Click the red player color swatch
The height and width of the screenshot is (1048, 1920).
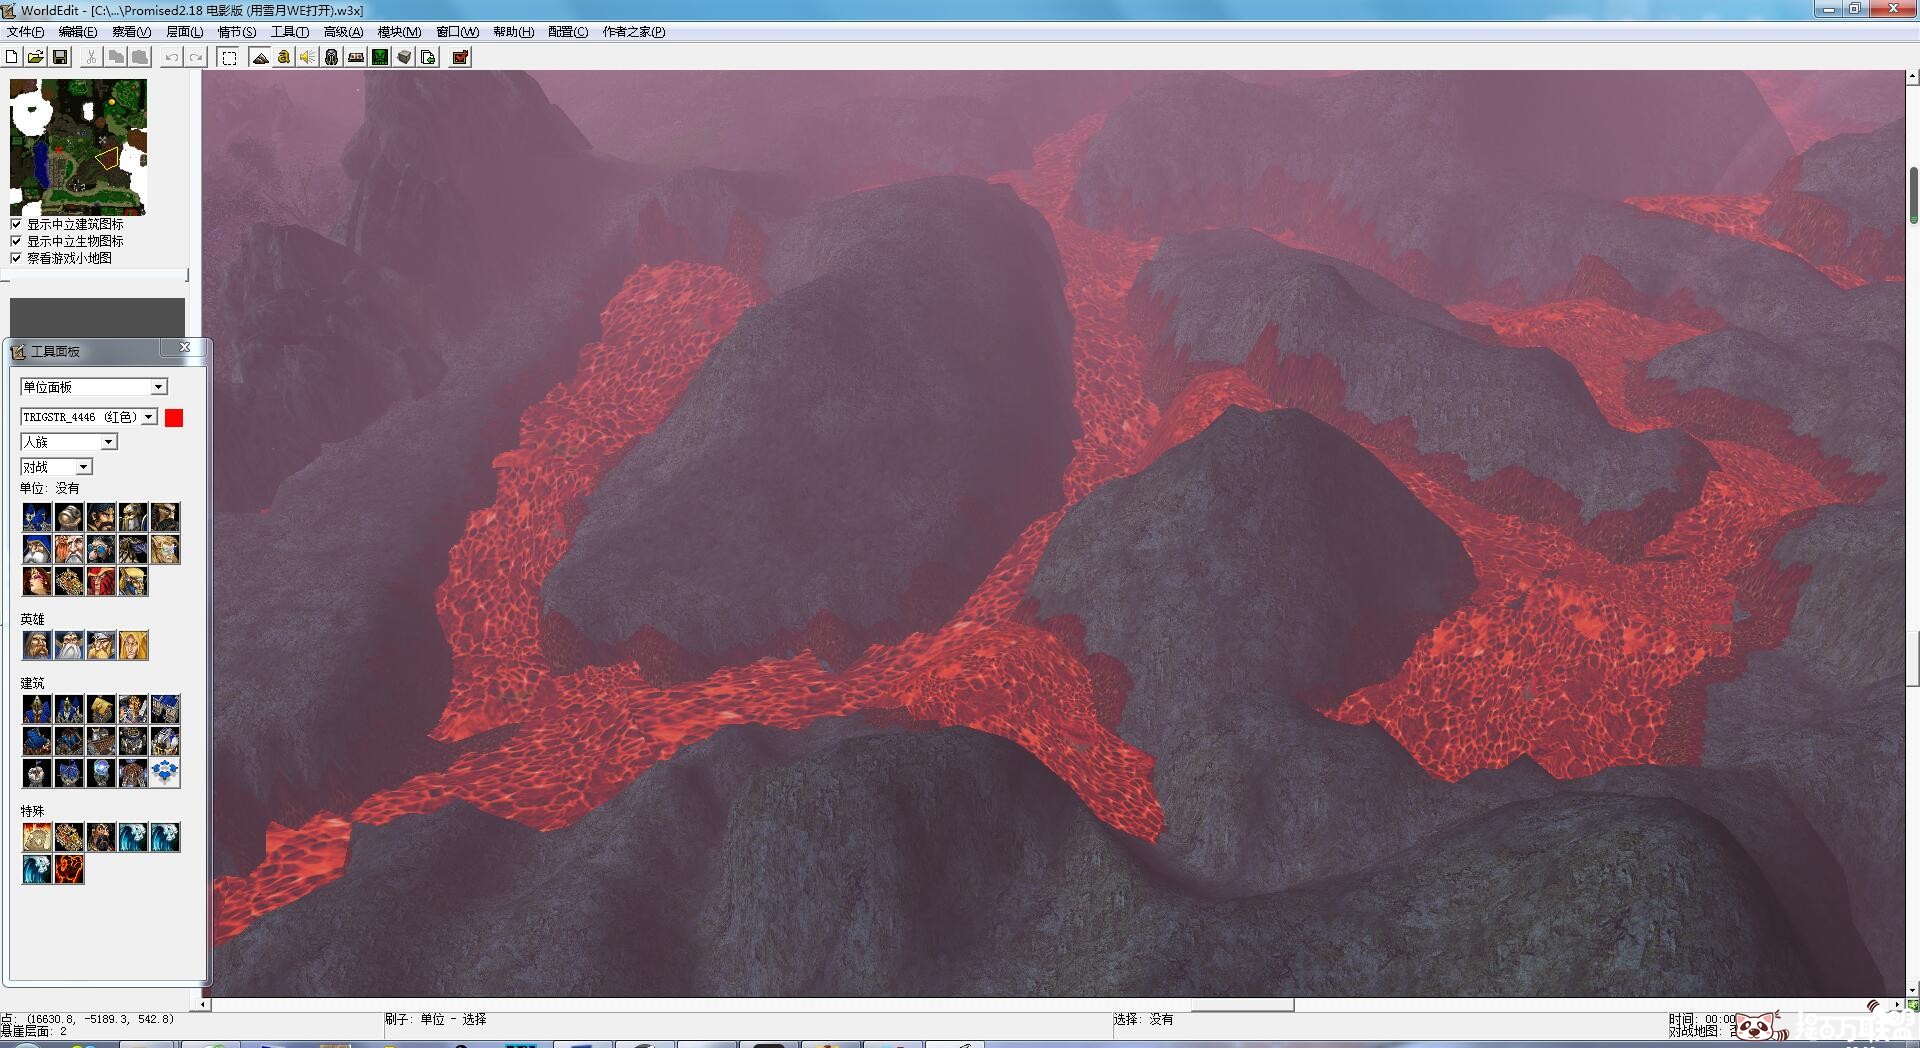pos(174,418)
